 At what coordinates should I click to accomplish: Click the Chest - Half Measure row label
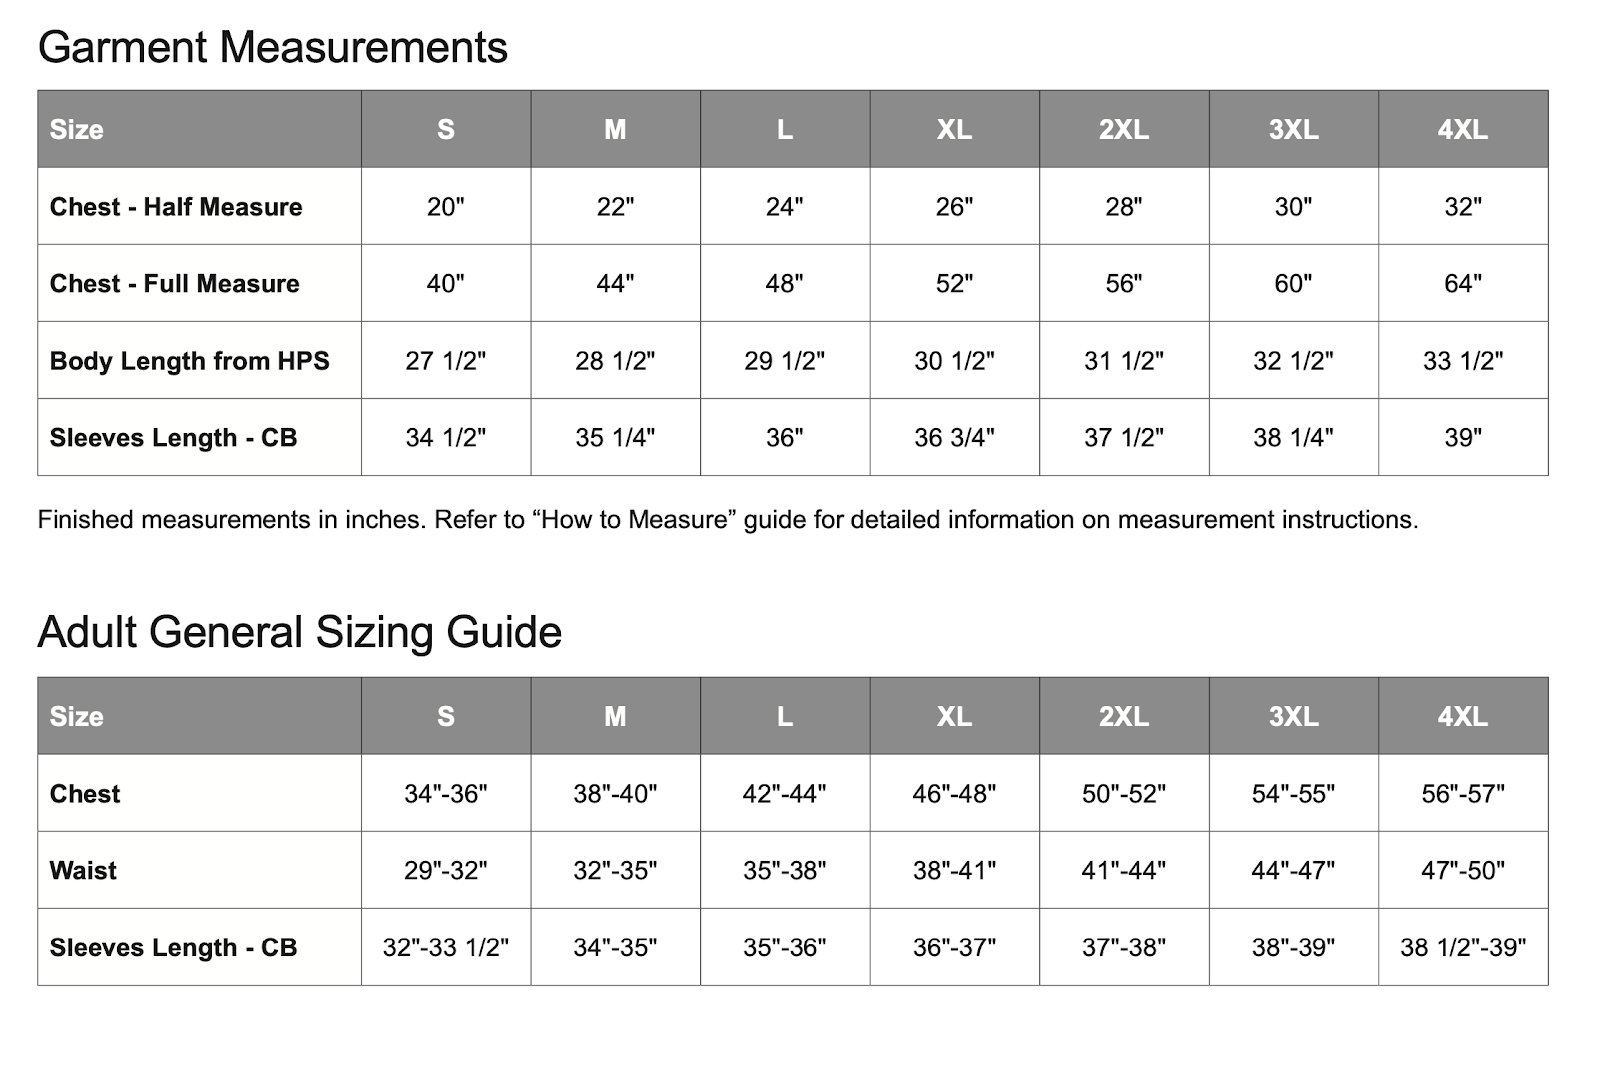click(176, 207)
